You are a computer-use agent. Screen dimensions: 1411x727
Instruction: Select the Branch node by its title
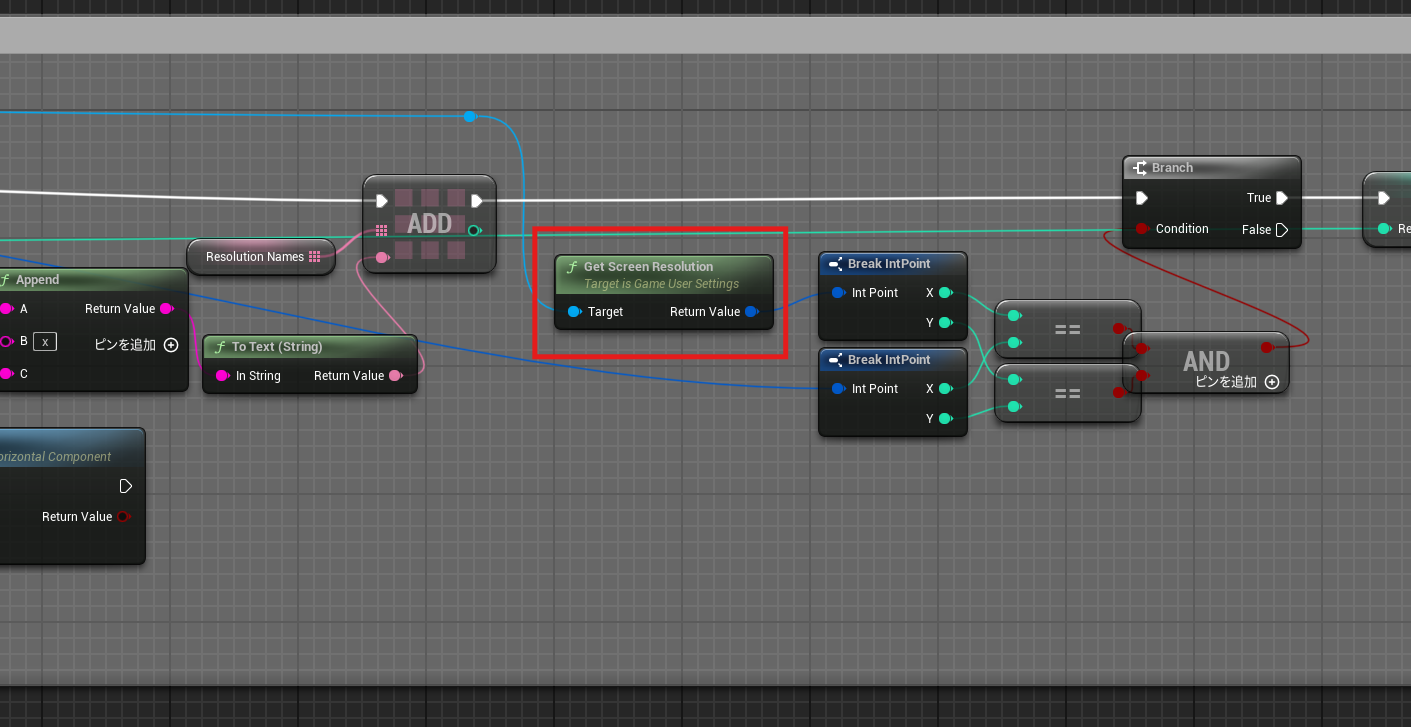(x=1172, y=168)
